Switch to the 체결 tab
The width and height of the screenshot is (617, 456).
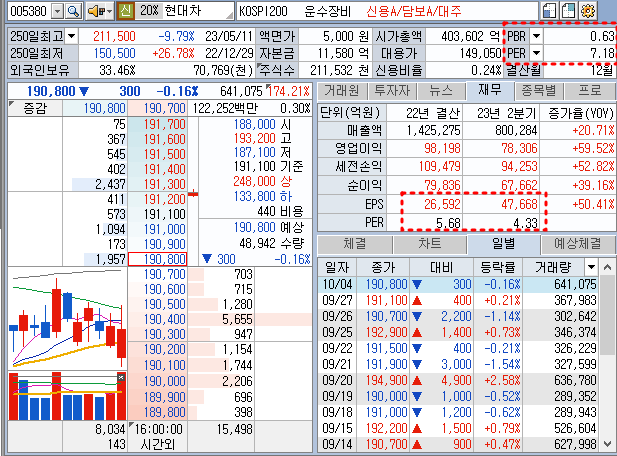pos(355,244)
